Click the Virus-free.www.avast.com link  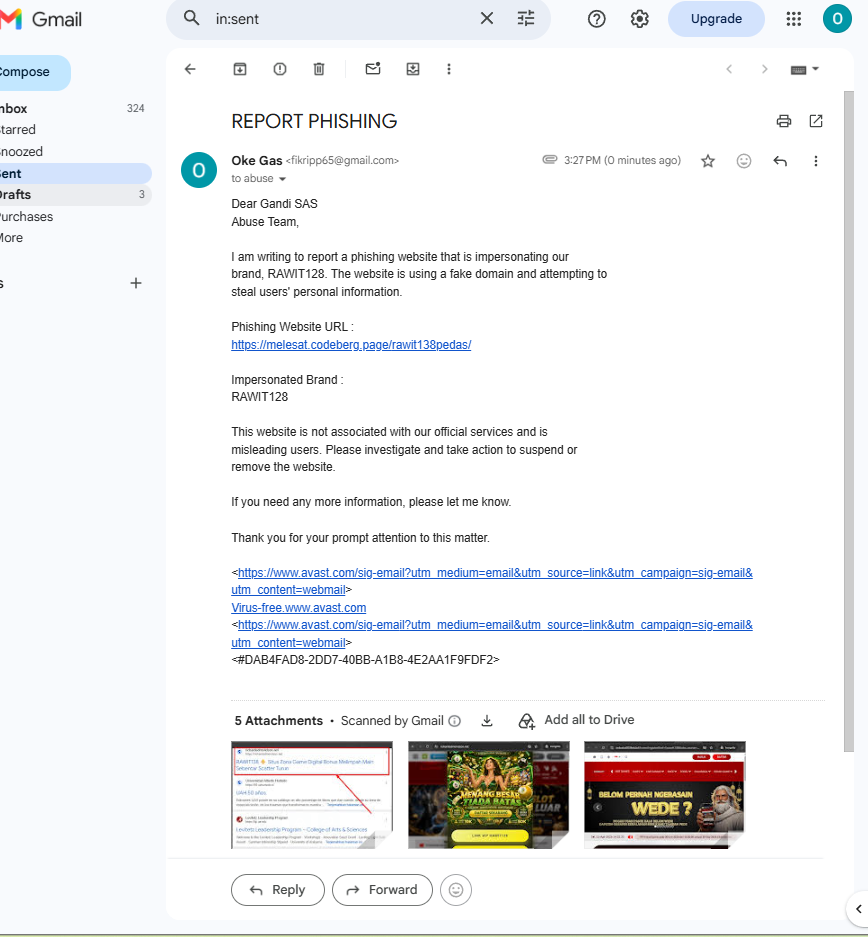click(299, 608)
